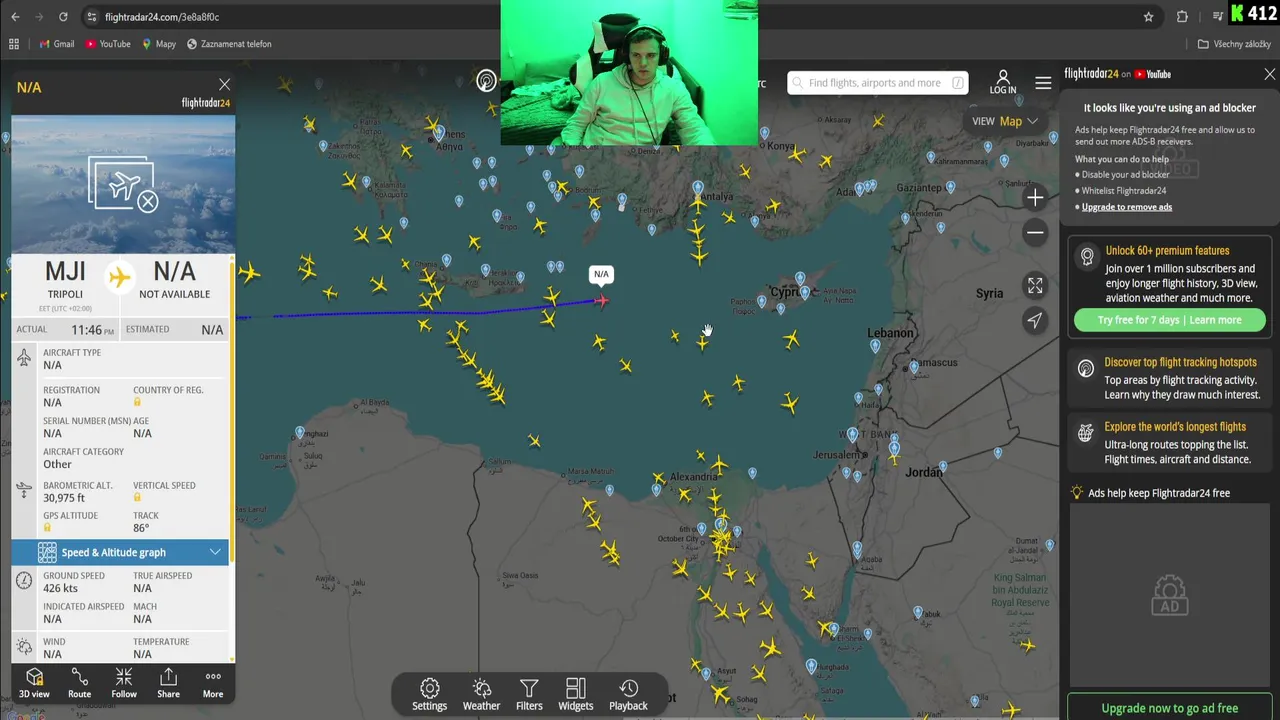Open the Mapy bookmark
The width and height of the screenshot is (1280, 720).
pos(159,44)
